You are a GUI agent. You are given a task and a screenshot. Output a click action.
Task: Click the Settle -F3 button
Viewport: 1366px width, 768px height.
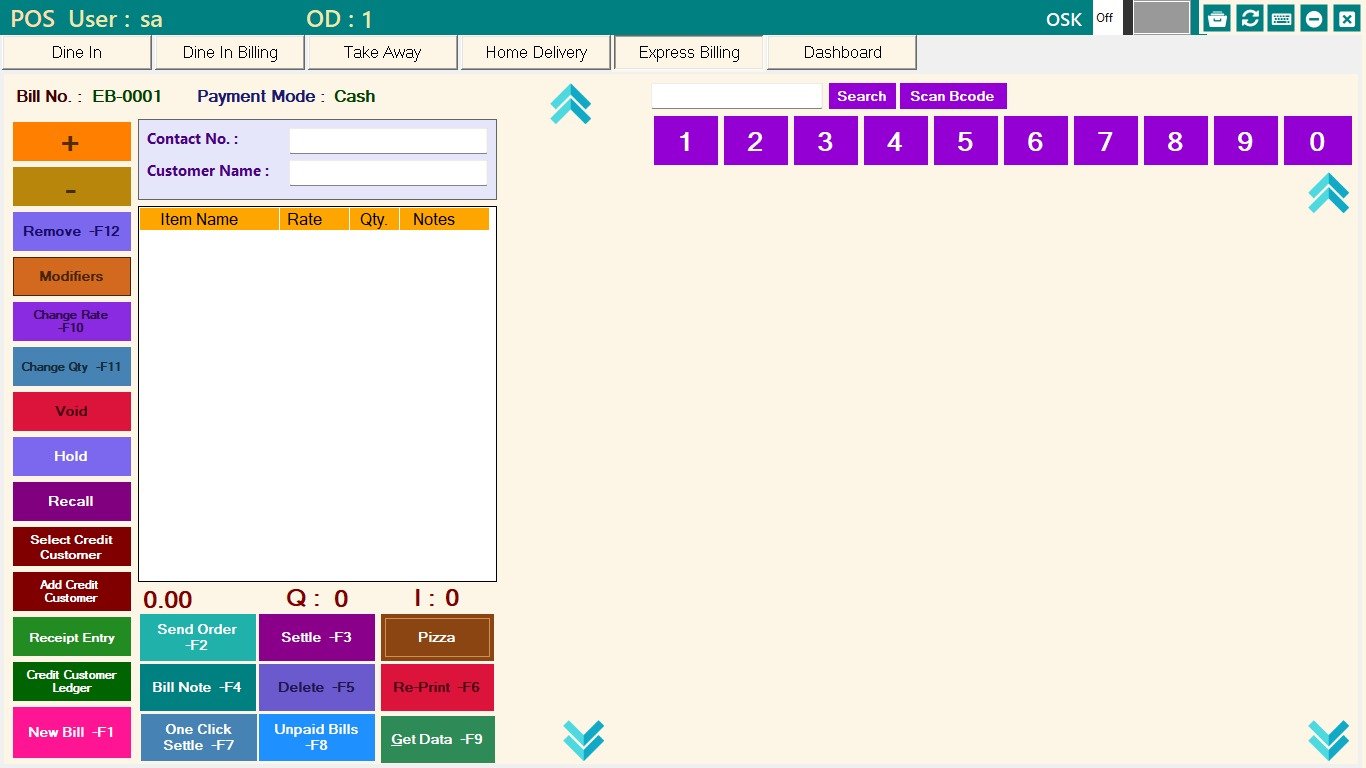click(316, 638)
